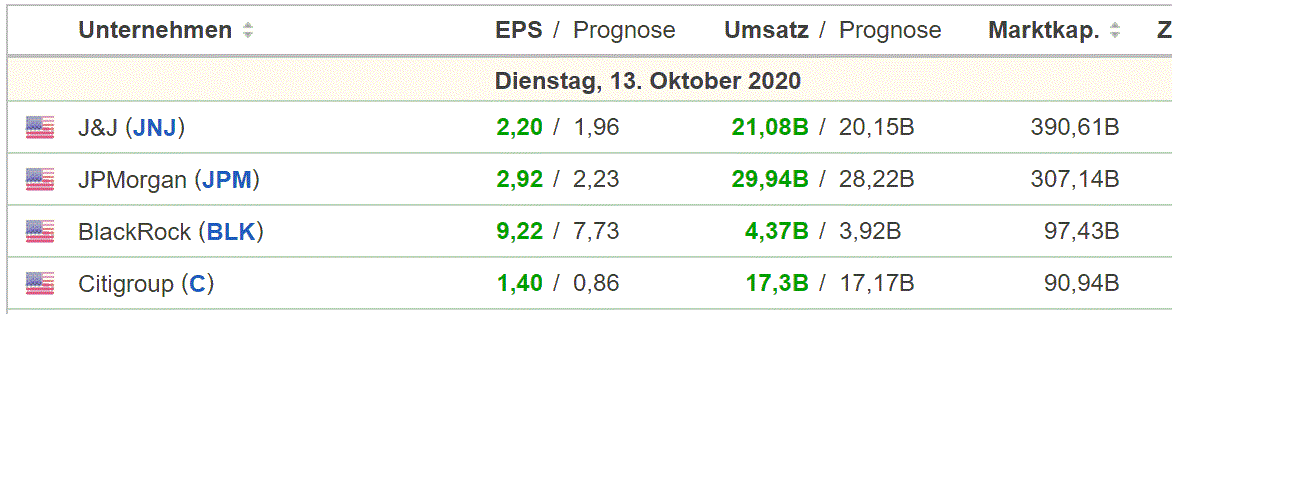
Task: Click the Marktkap. column header text
Action: pos(1044,30)
